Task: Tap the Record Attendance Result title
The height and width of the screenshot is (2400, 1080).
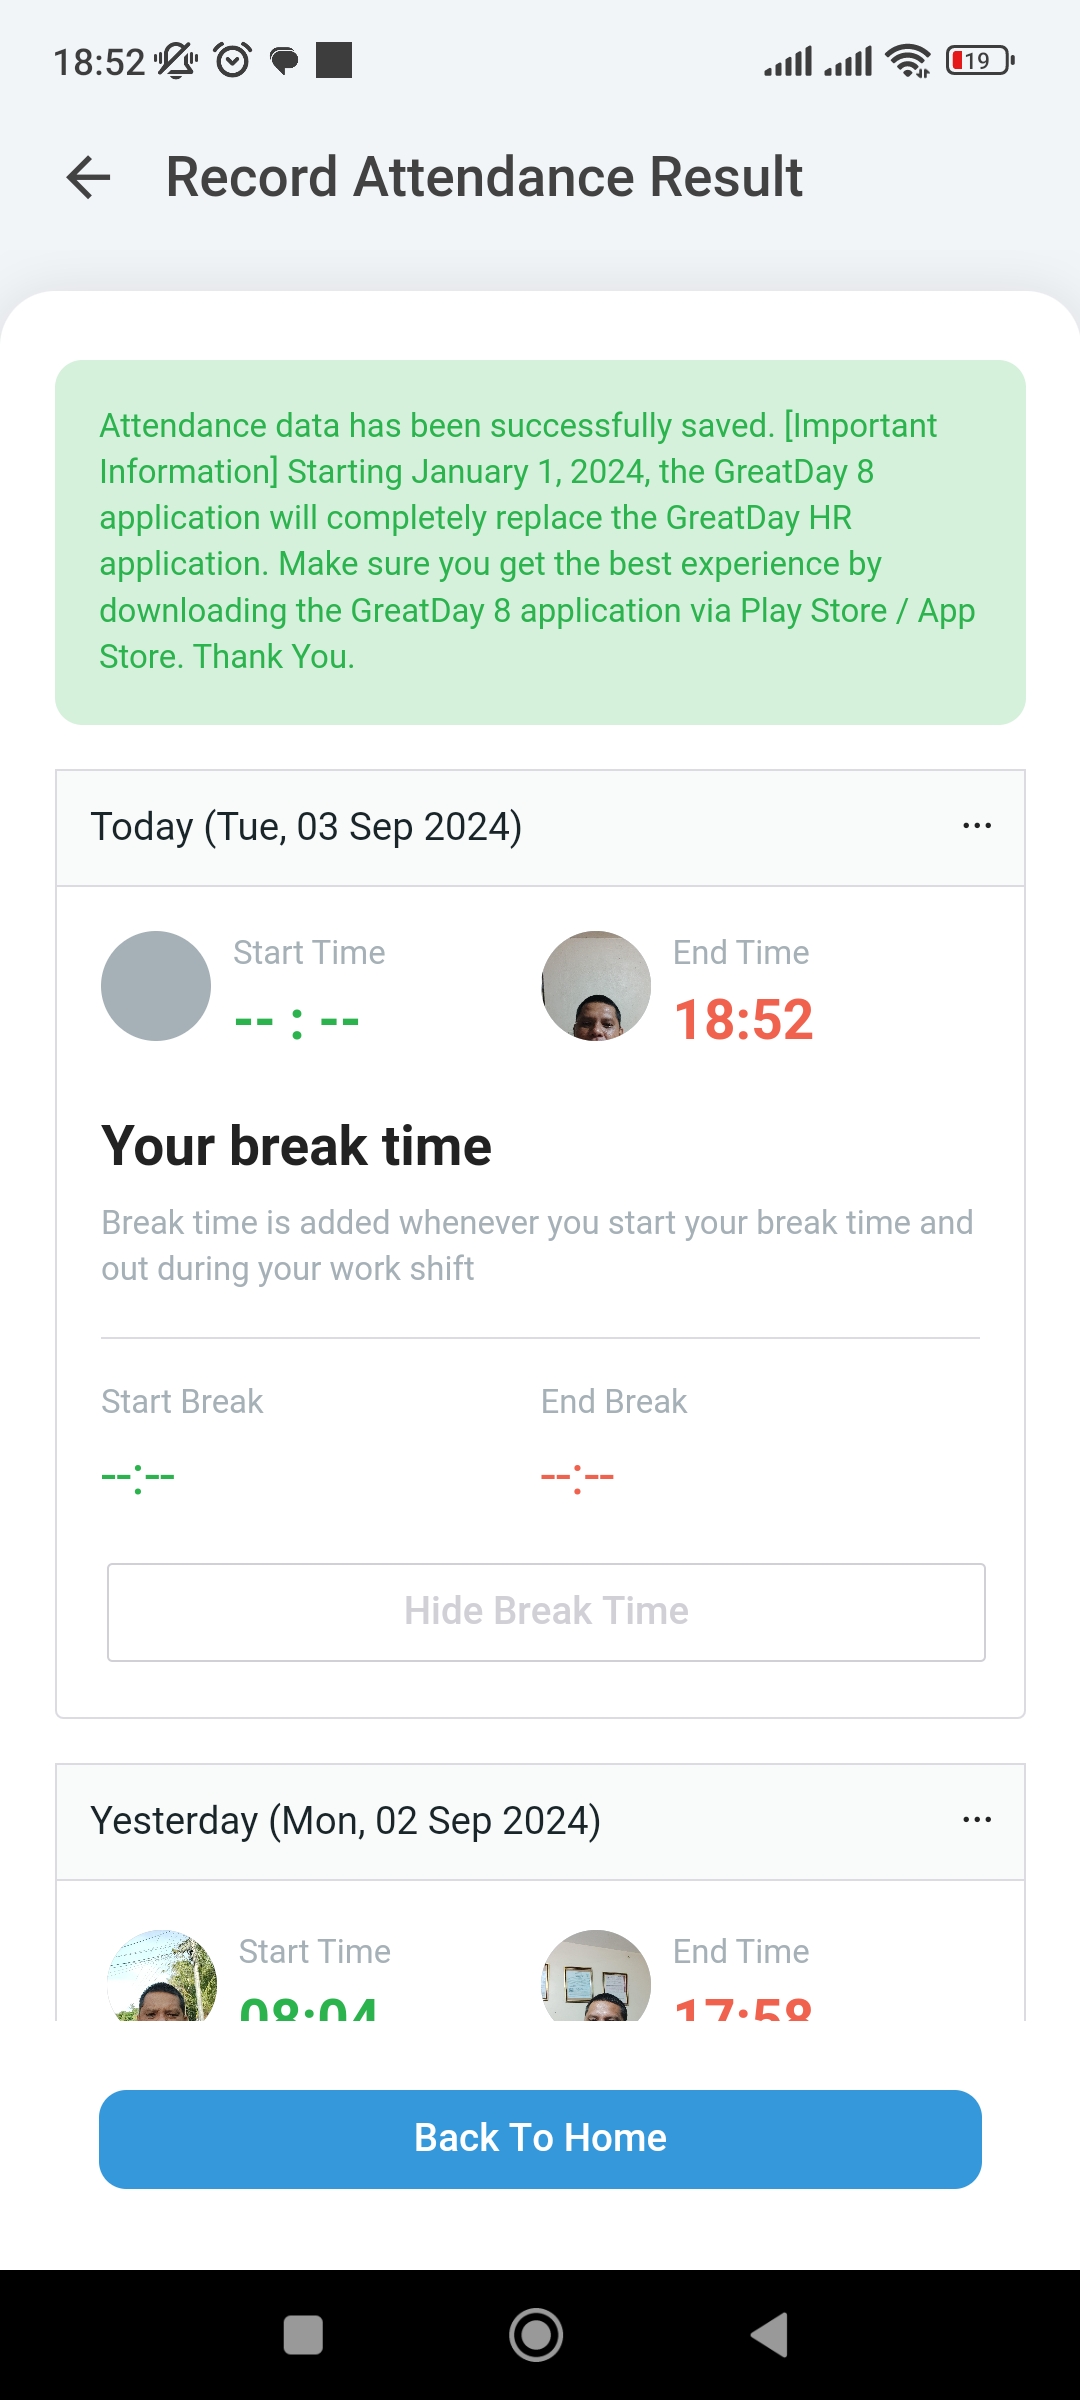Action: click(x=484, y=177)
